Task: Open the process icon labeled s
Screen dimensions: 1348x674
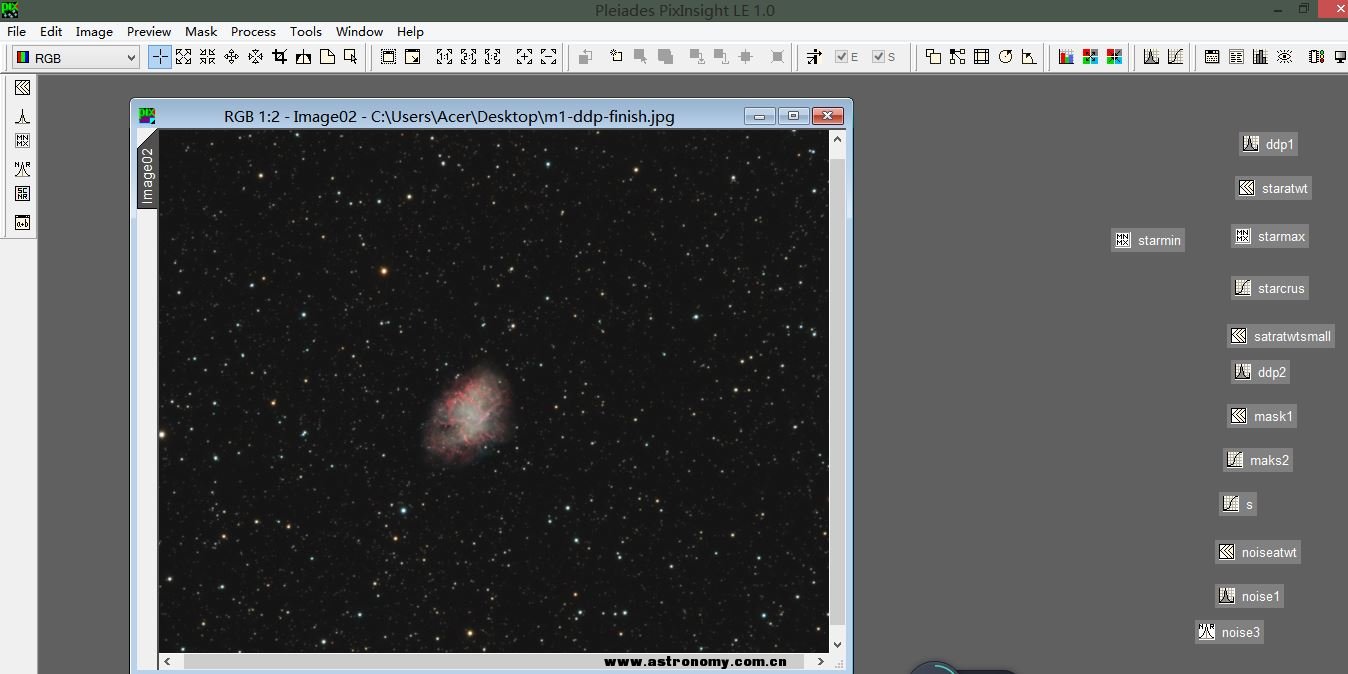Action: coord(1238,504)
